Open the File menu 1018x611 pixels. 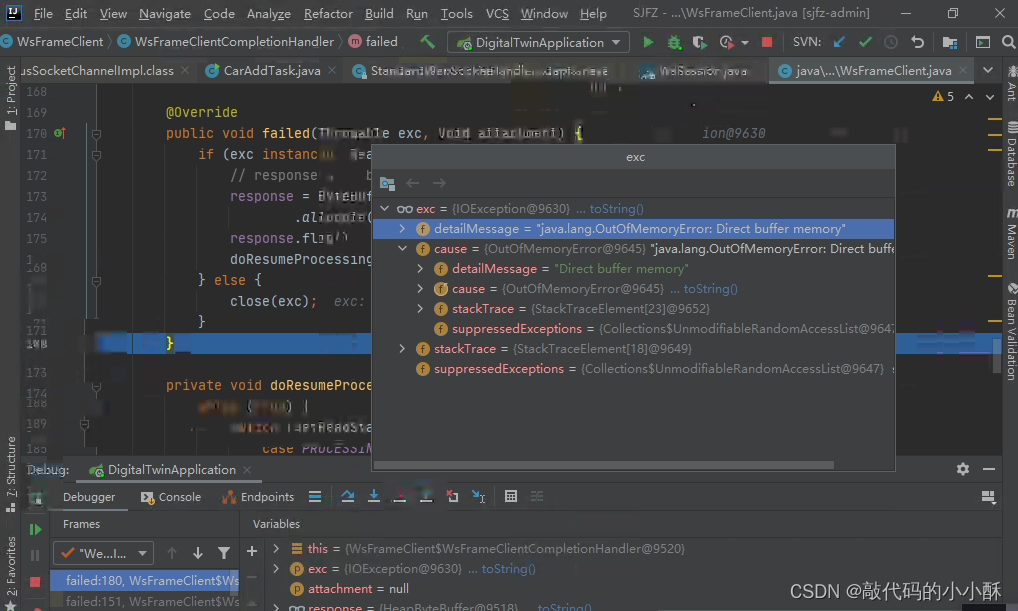[x=43, y=13]
